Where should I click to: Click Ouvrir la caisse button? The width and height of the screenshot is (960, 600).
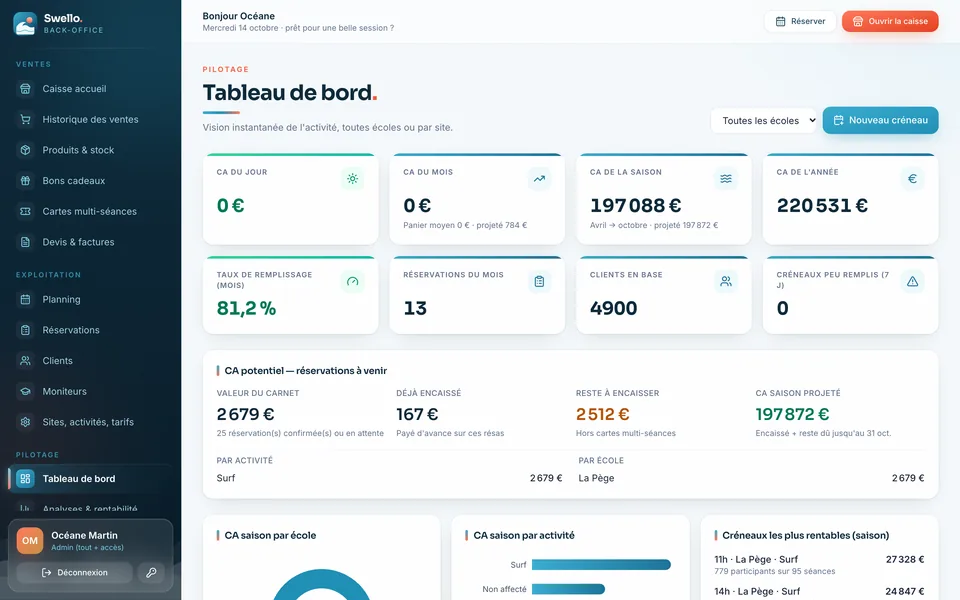[x=890, y=21]
